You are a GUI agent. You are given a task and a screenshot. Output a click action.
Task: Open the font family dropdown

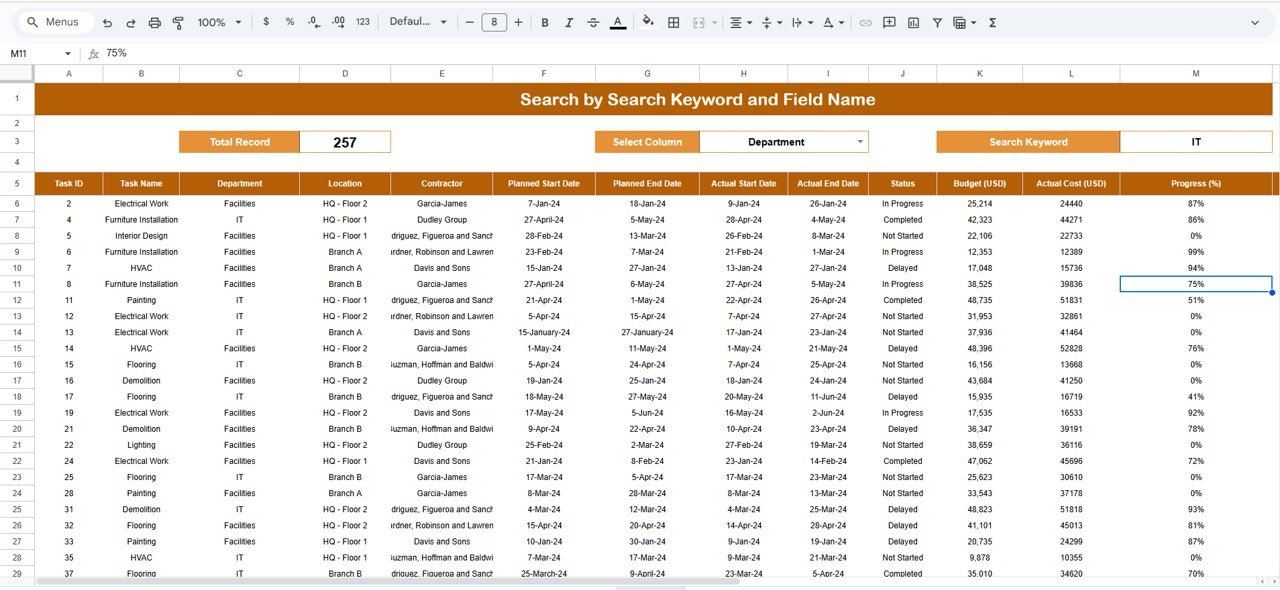pos(418,22)
